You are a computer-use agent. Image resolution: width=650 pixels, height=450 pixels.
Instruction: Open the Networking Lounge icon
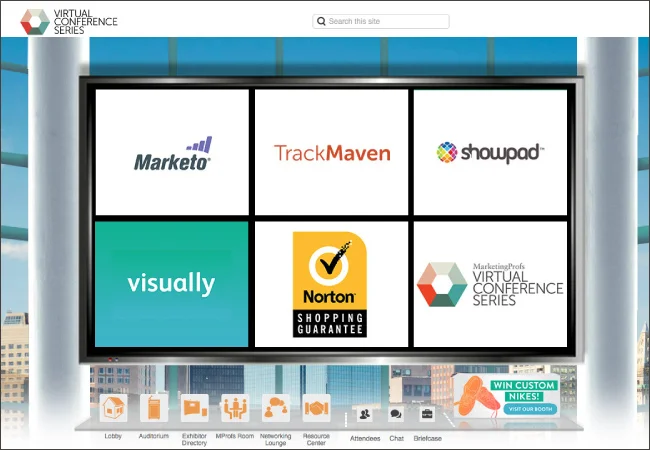276,408
